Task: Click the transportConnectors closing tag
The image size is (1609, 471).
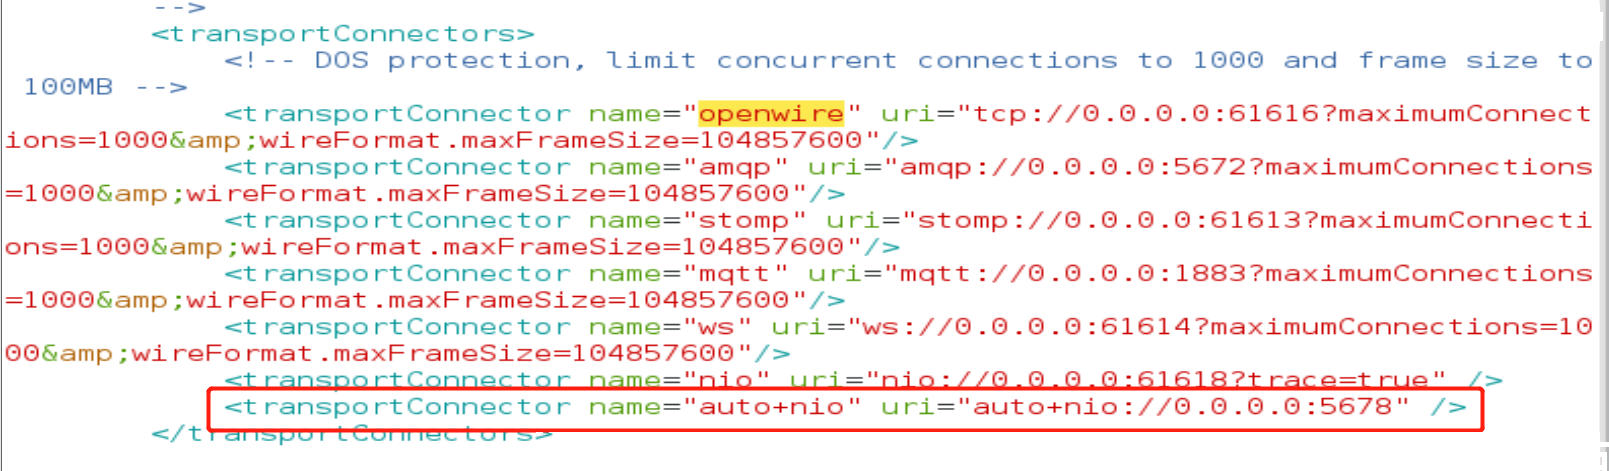Action: click(x=352, y=435)
